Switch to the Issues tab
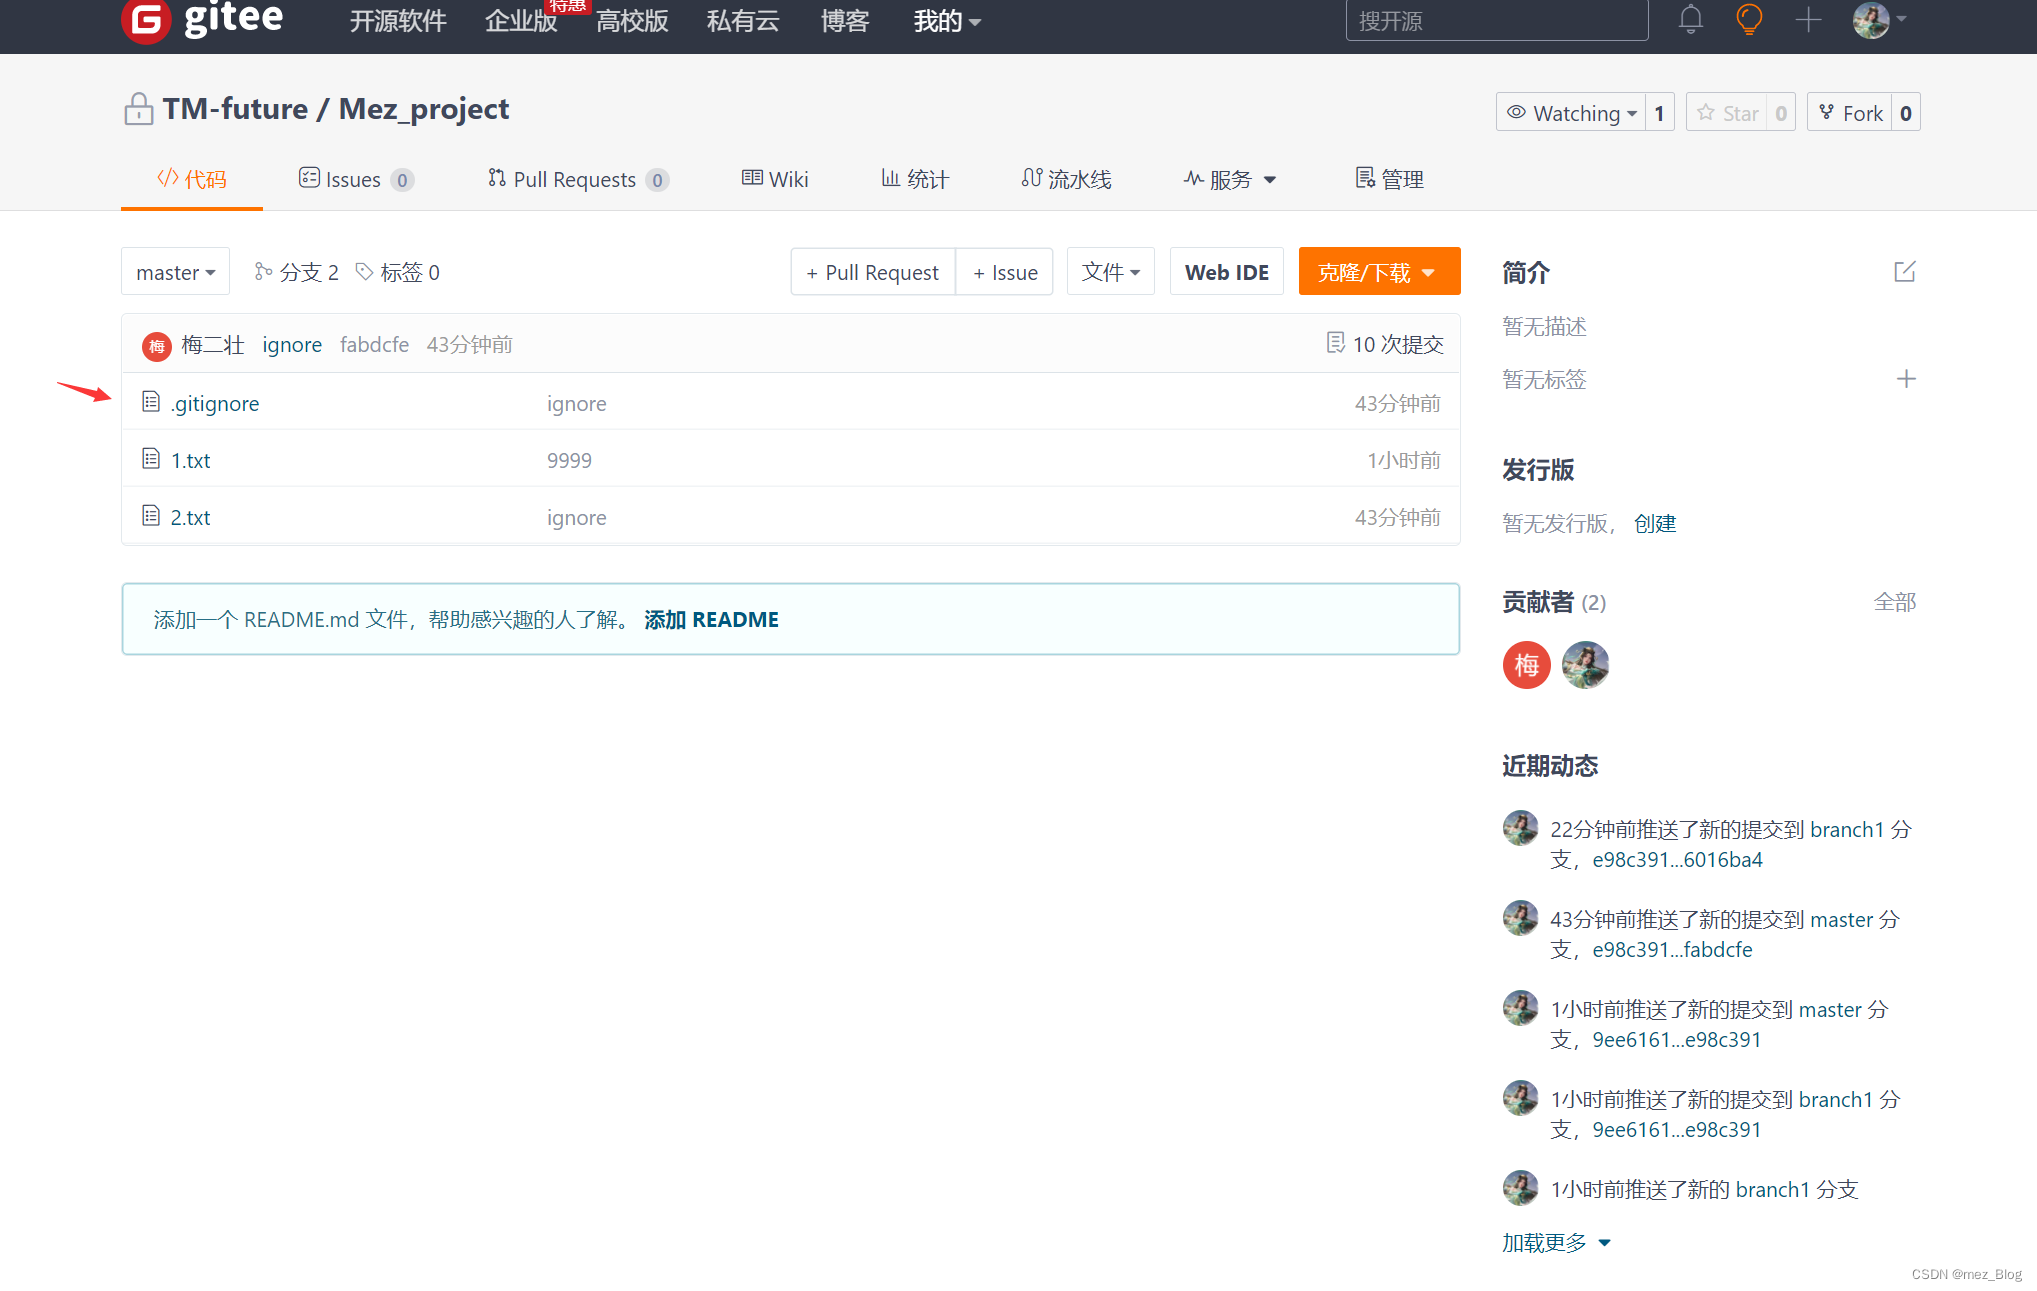Image resolution: width=2037 pixels, height=1291 pixels. pyautogui.click(x=354, y=179)
